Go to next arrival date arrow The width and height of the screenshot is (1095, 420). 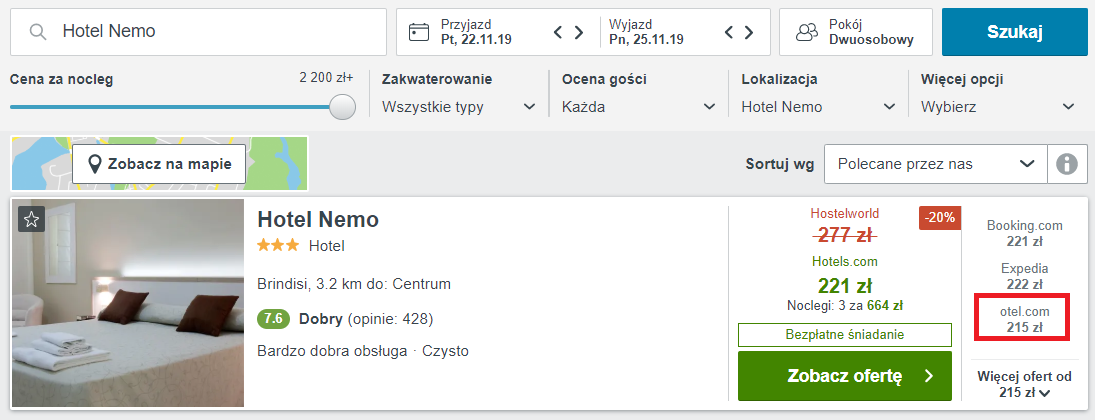click(x=578, y=32)
